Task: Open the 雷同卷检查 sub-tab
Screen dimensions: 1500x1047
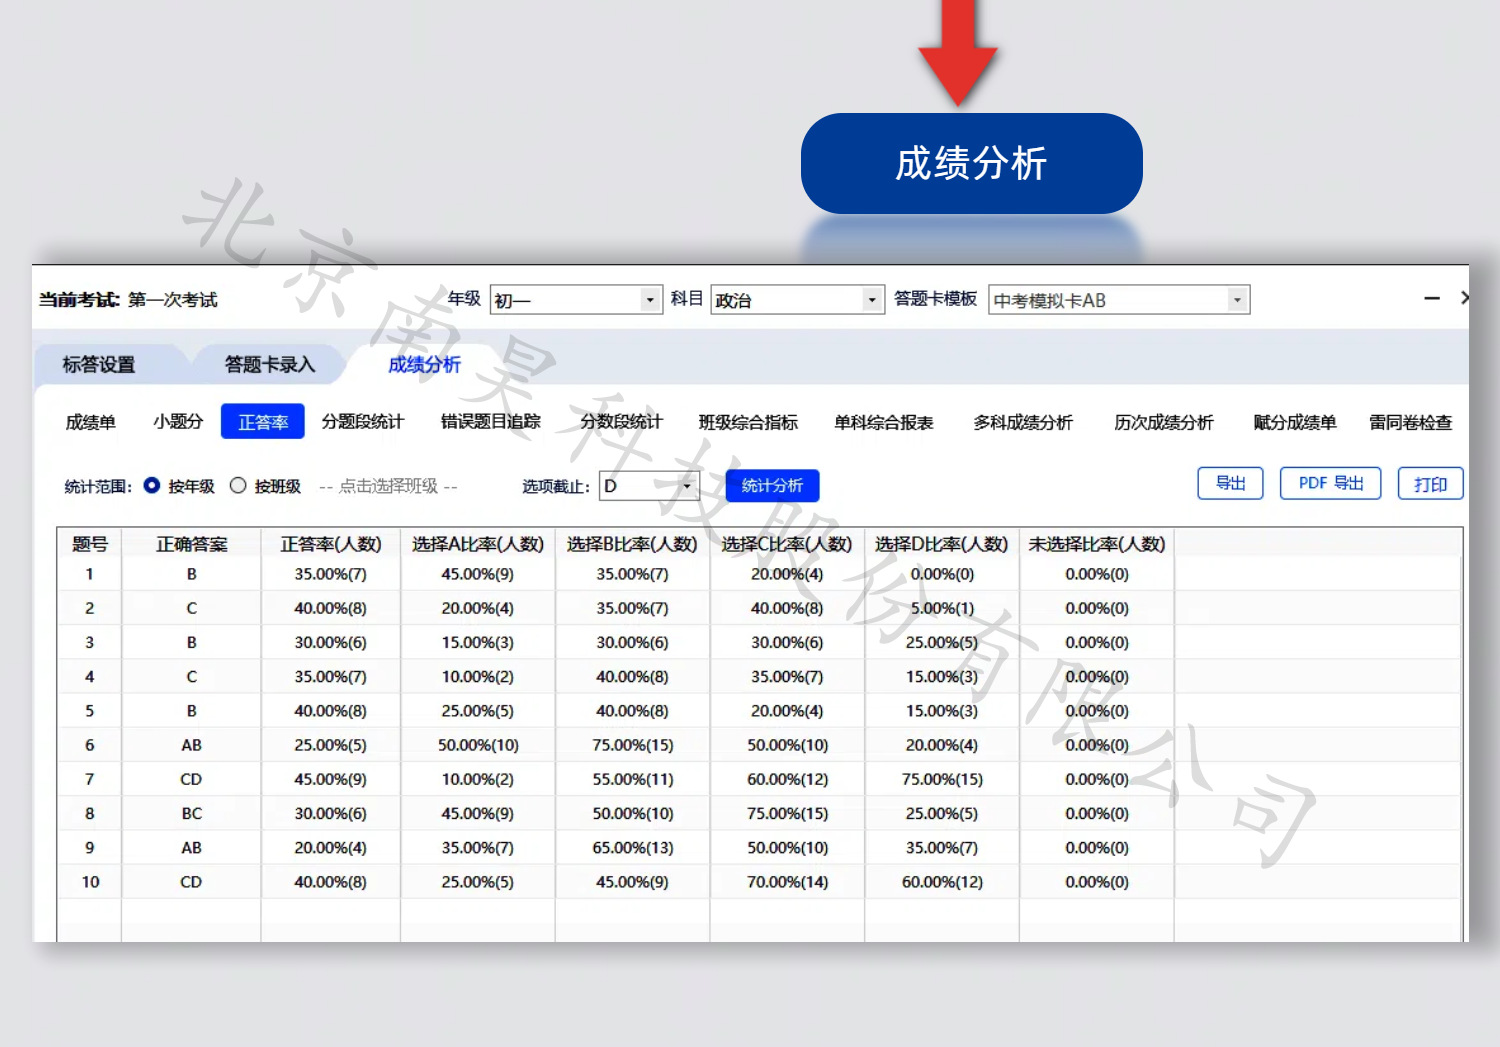Action: coord(1411,422)
